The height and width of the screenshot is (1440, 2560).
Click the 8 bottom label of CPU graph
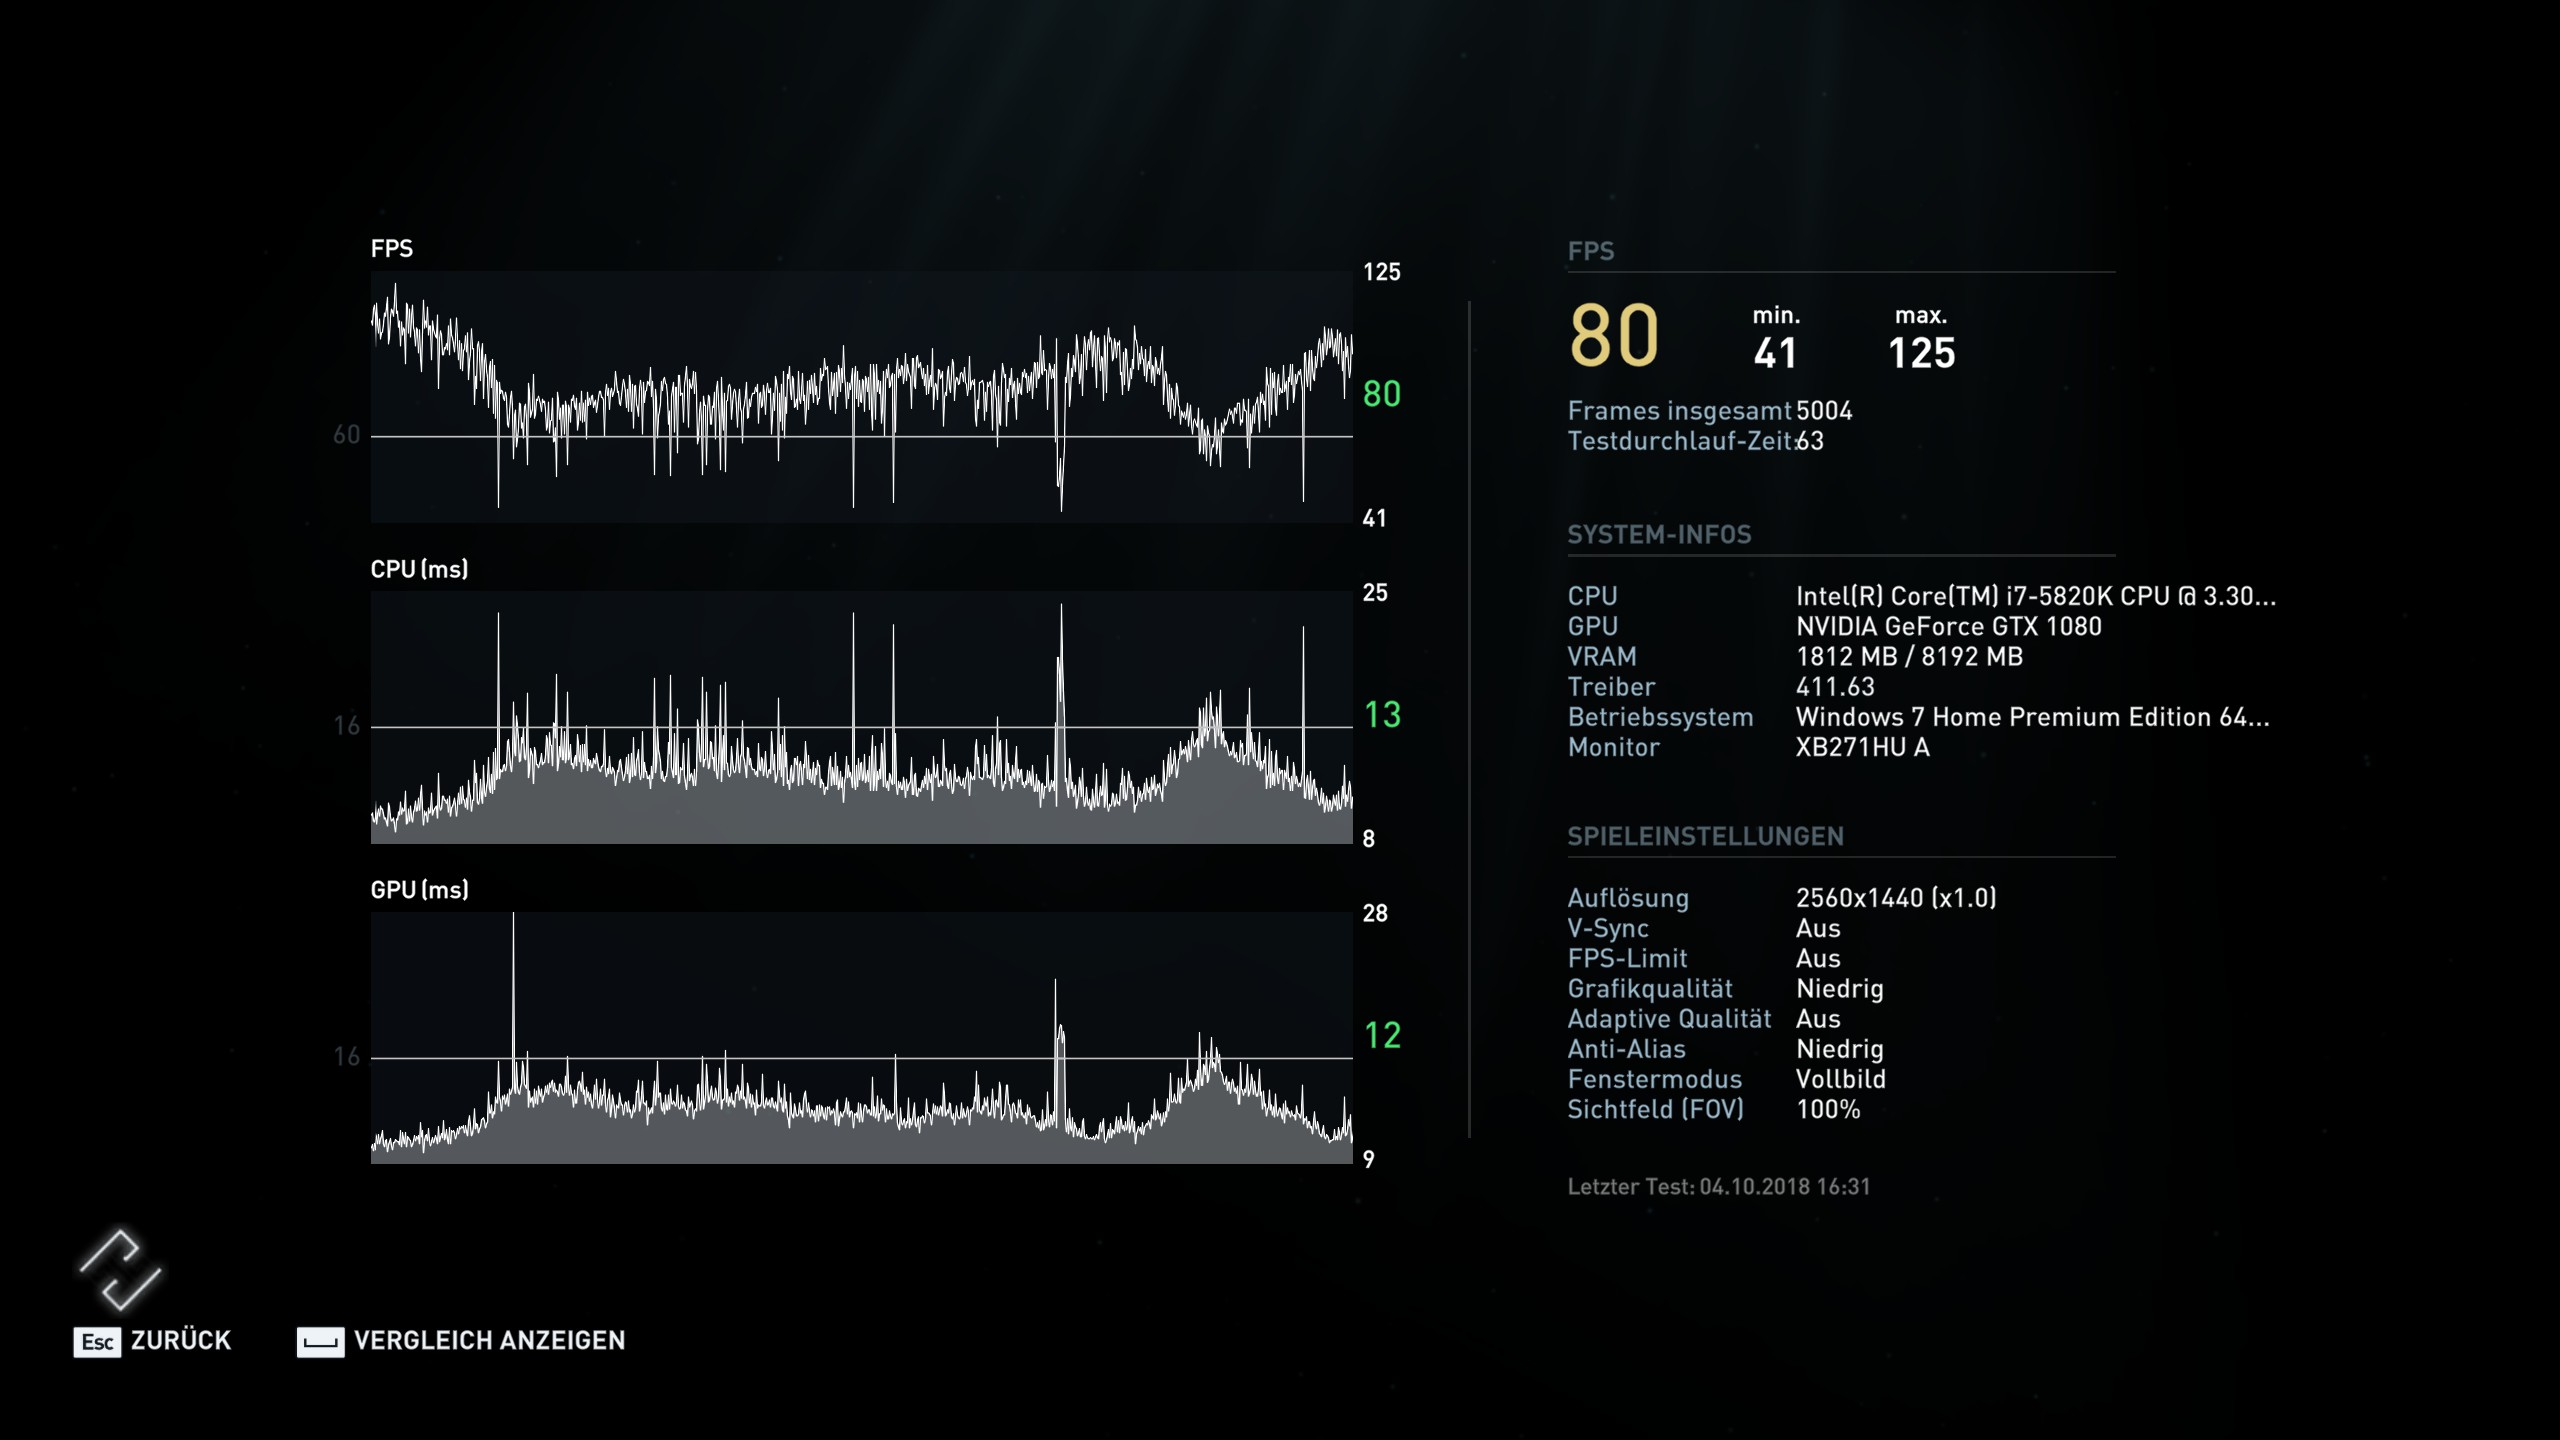pyautogui.click(x=1369, y=839)
